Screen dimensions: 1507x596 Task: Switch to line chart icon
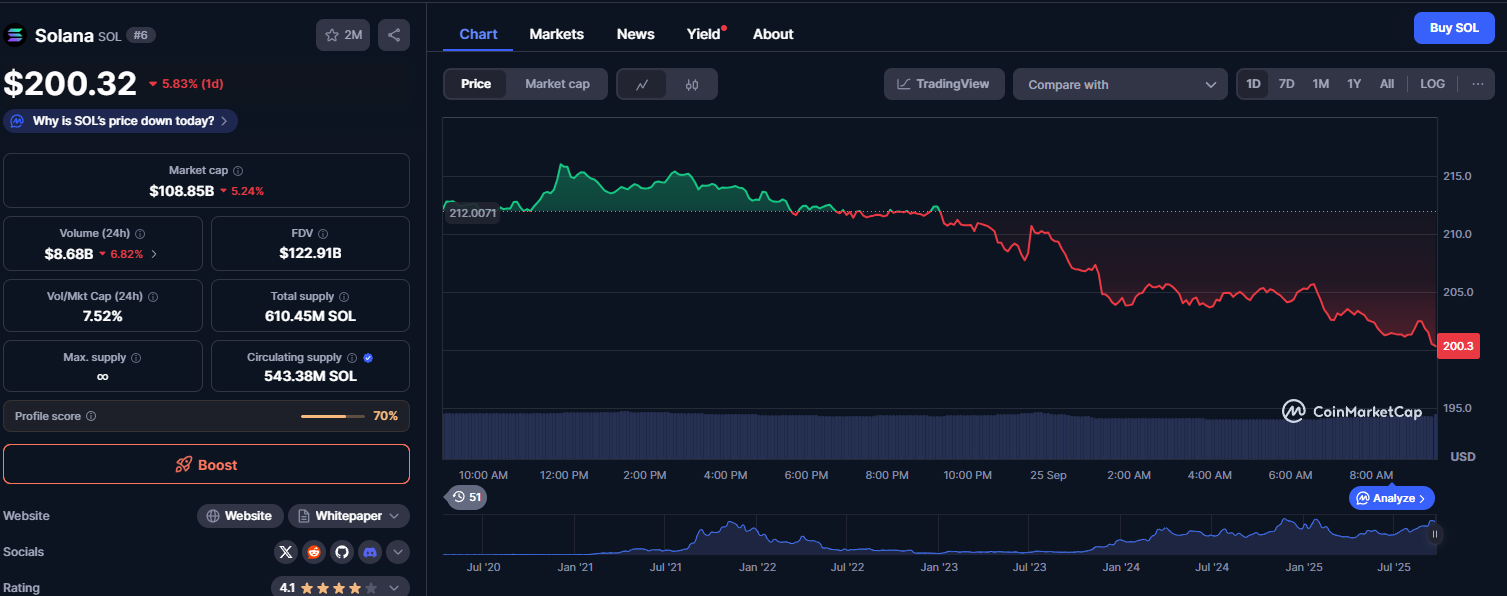point(643,84)
